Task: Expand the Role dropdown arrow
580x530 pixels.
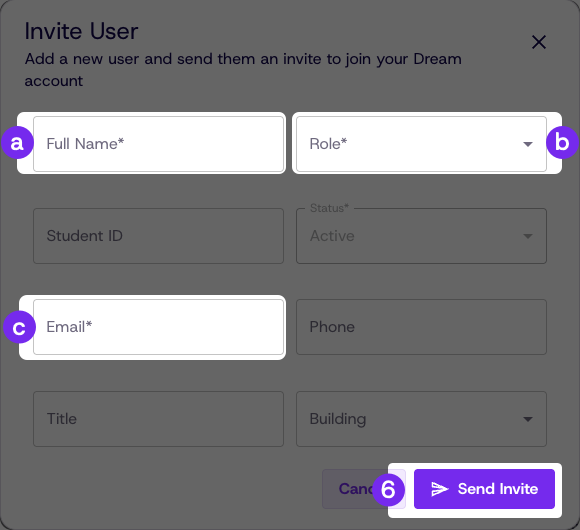Action: (528, 144)
